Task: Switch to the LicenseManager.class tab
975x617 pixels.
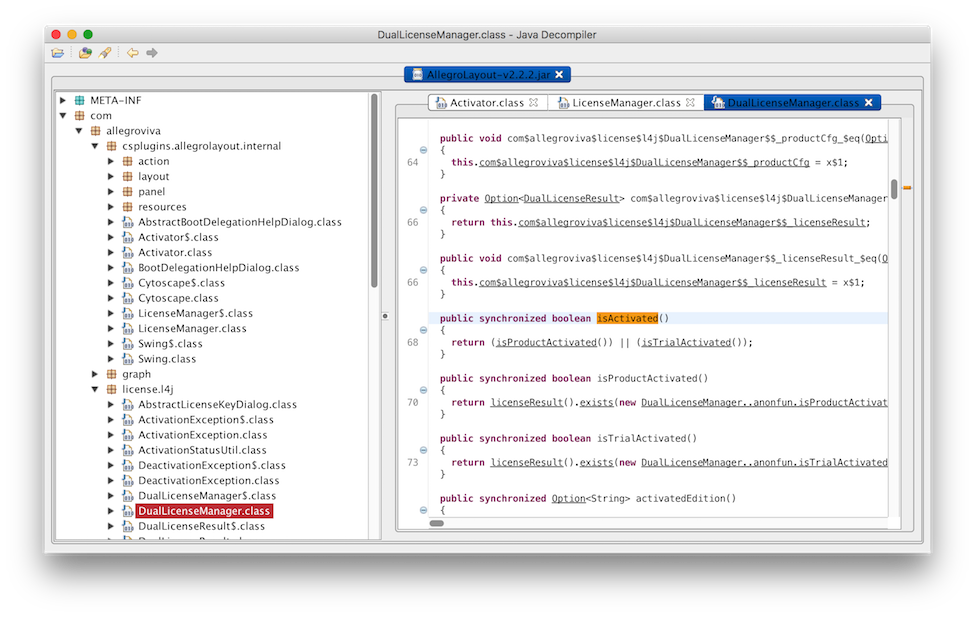Action: 626,103
